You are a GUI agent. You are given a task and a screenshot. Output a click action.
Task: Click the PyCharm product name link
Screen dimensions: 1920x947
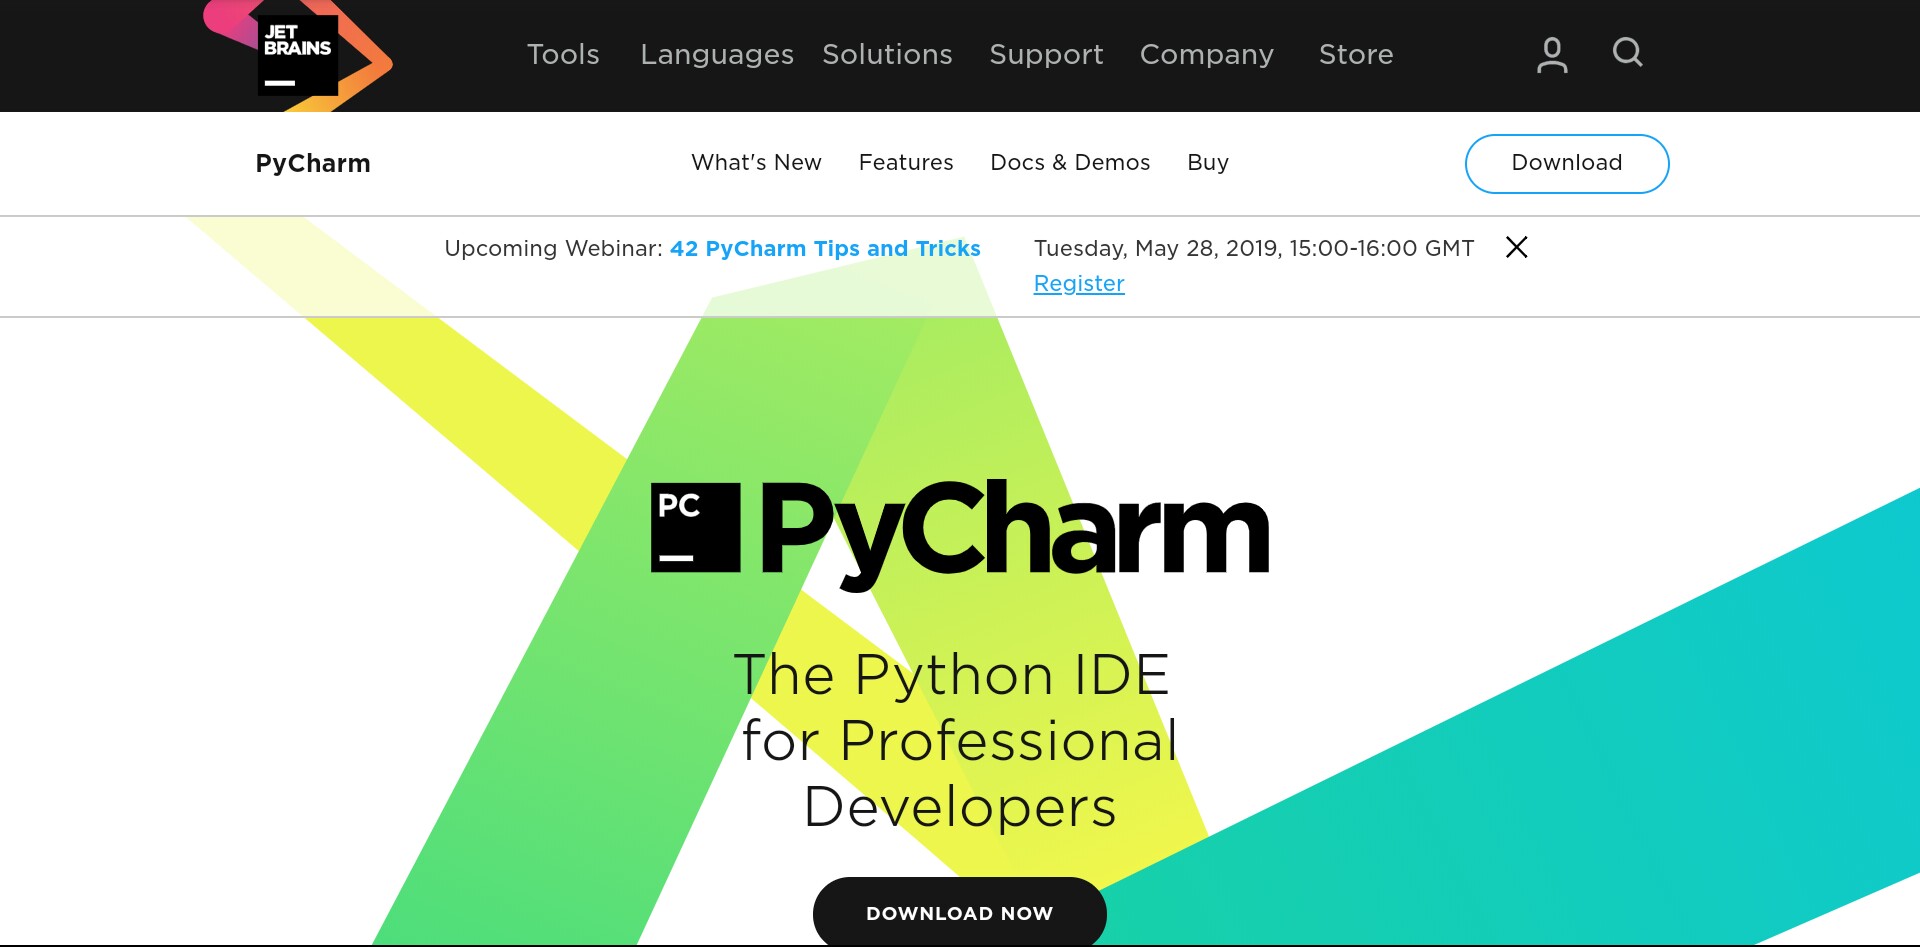pos(312,163)
